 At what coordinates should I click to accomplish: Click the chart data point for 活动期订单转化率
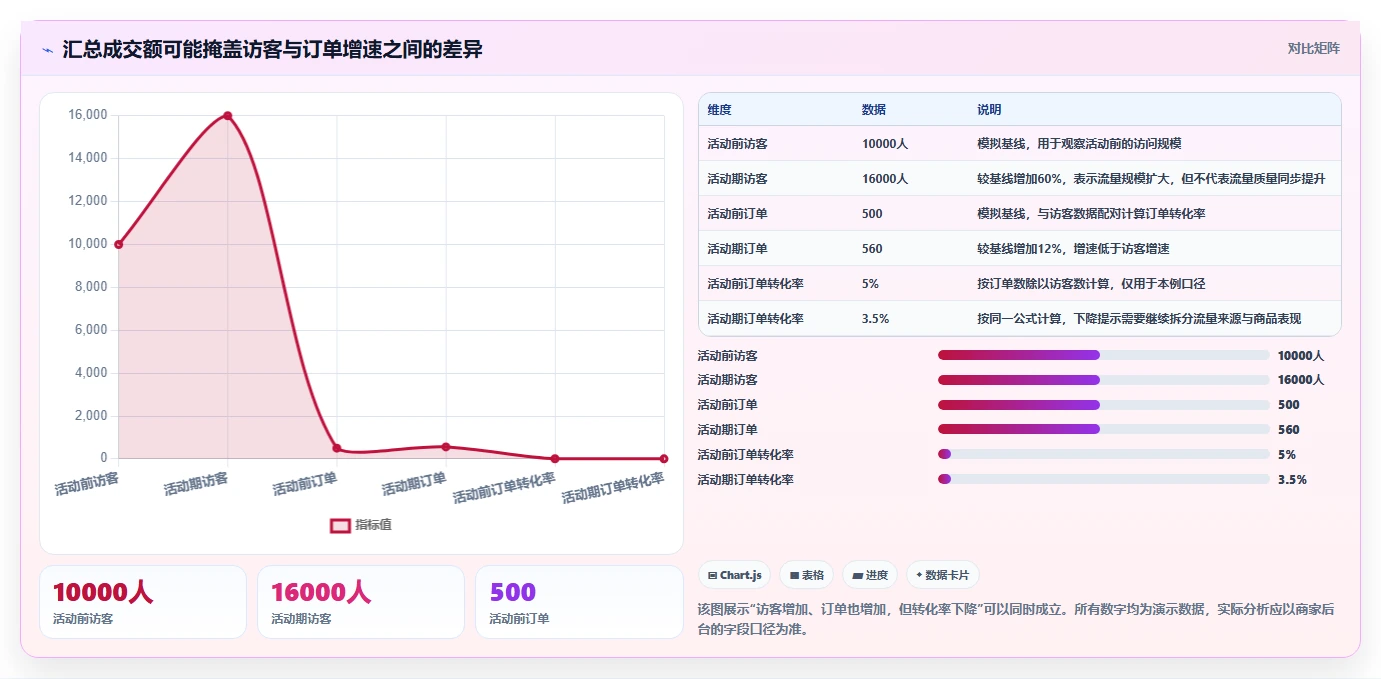pos(664,458)
